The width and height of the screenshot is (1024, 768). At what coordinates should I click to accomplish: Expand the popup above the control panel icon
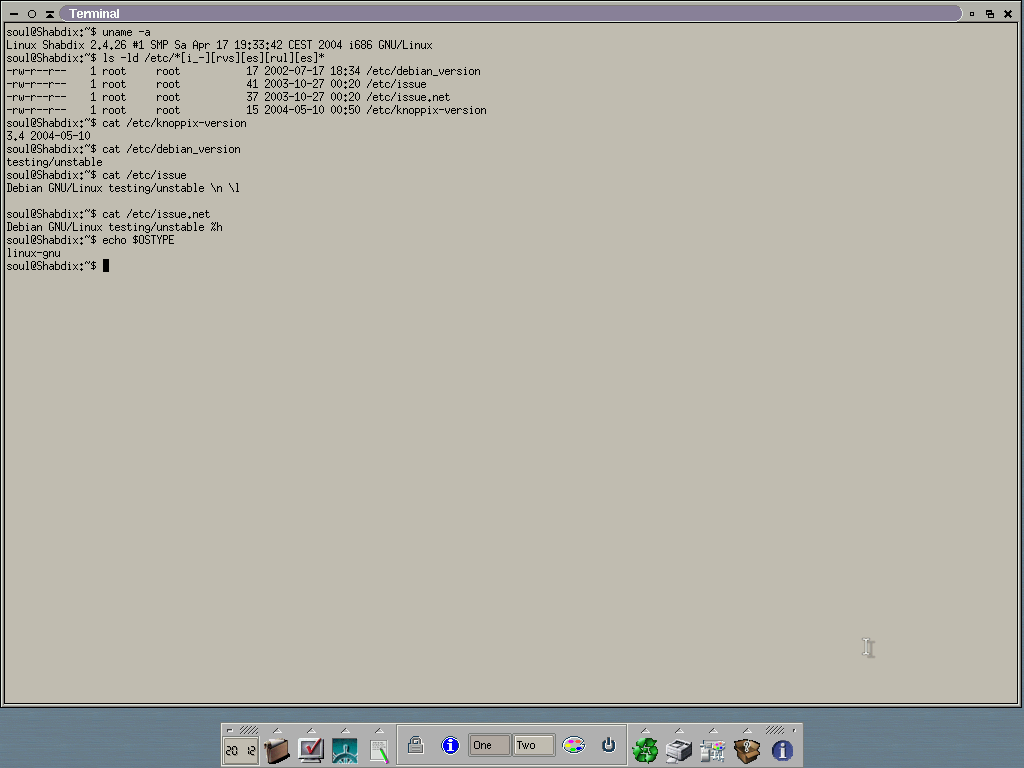click(713, 731)
